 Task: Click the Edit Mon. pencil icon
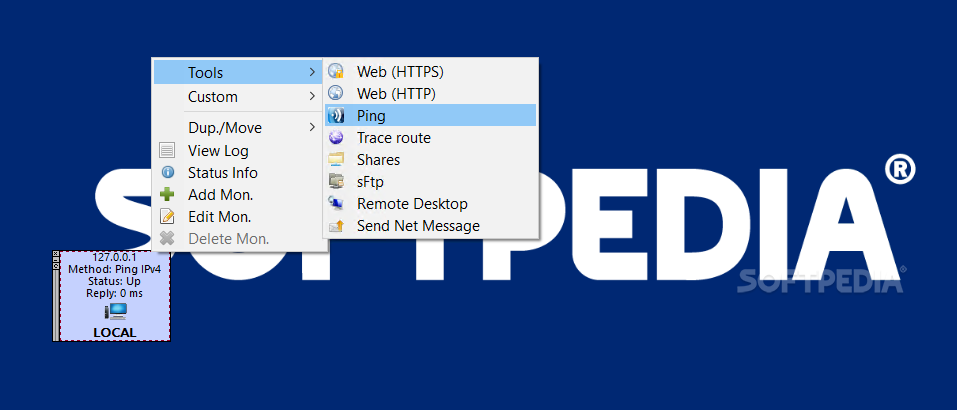167,217
